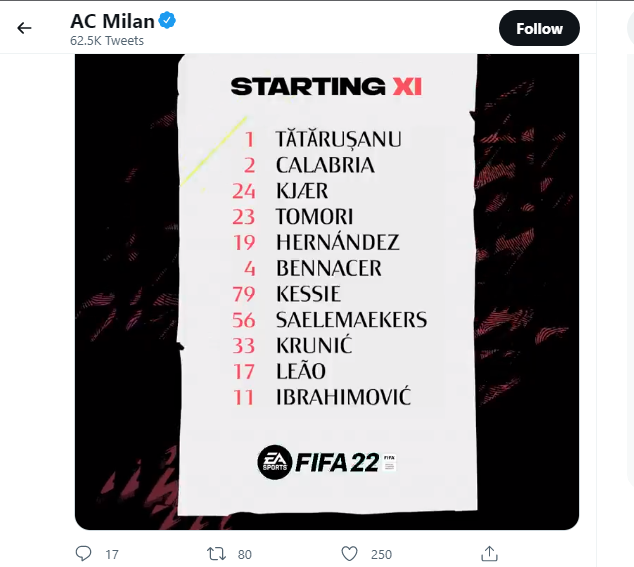Click the FIFA 22 logo text
Screen dimensions: 634x567
[335, 462]
